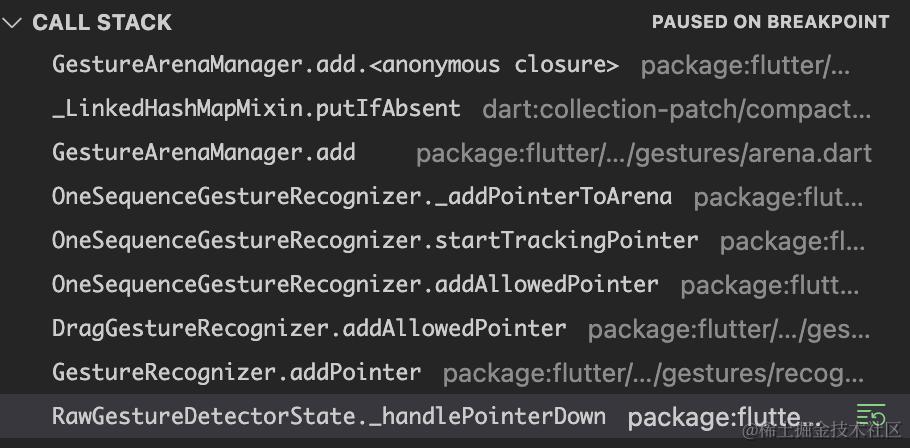Restart frame icon on _handlePointerDown row

(871, 416)
